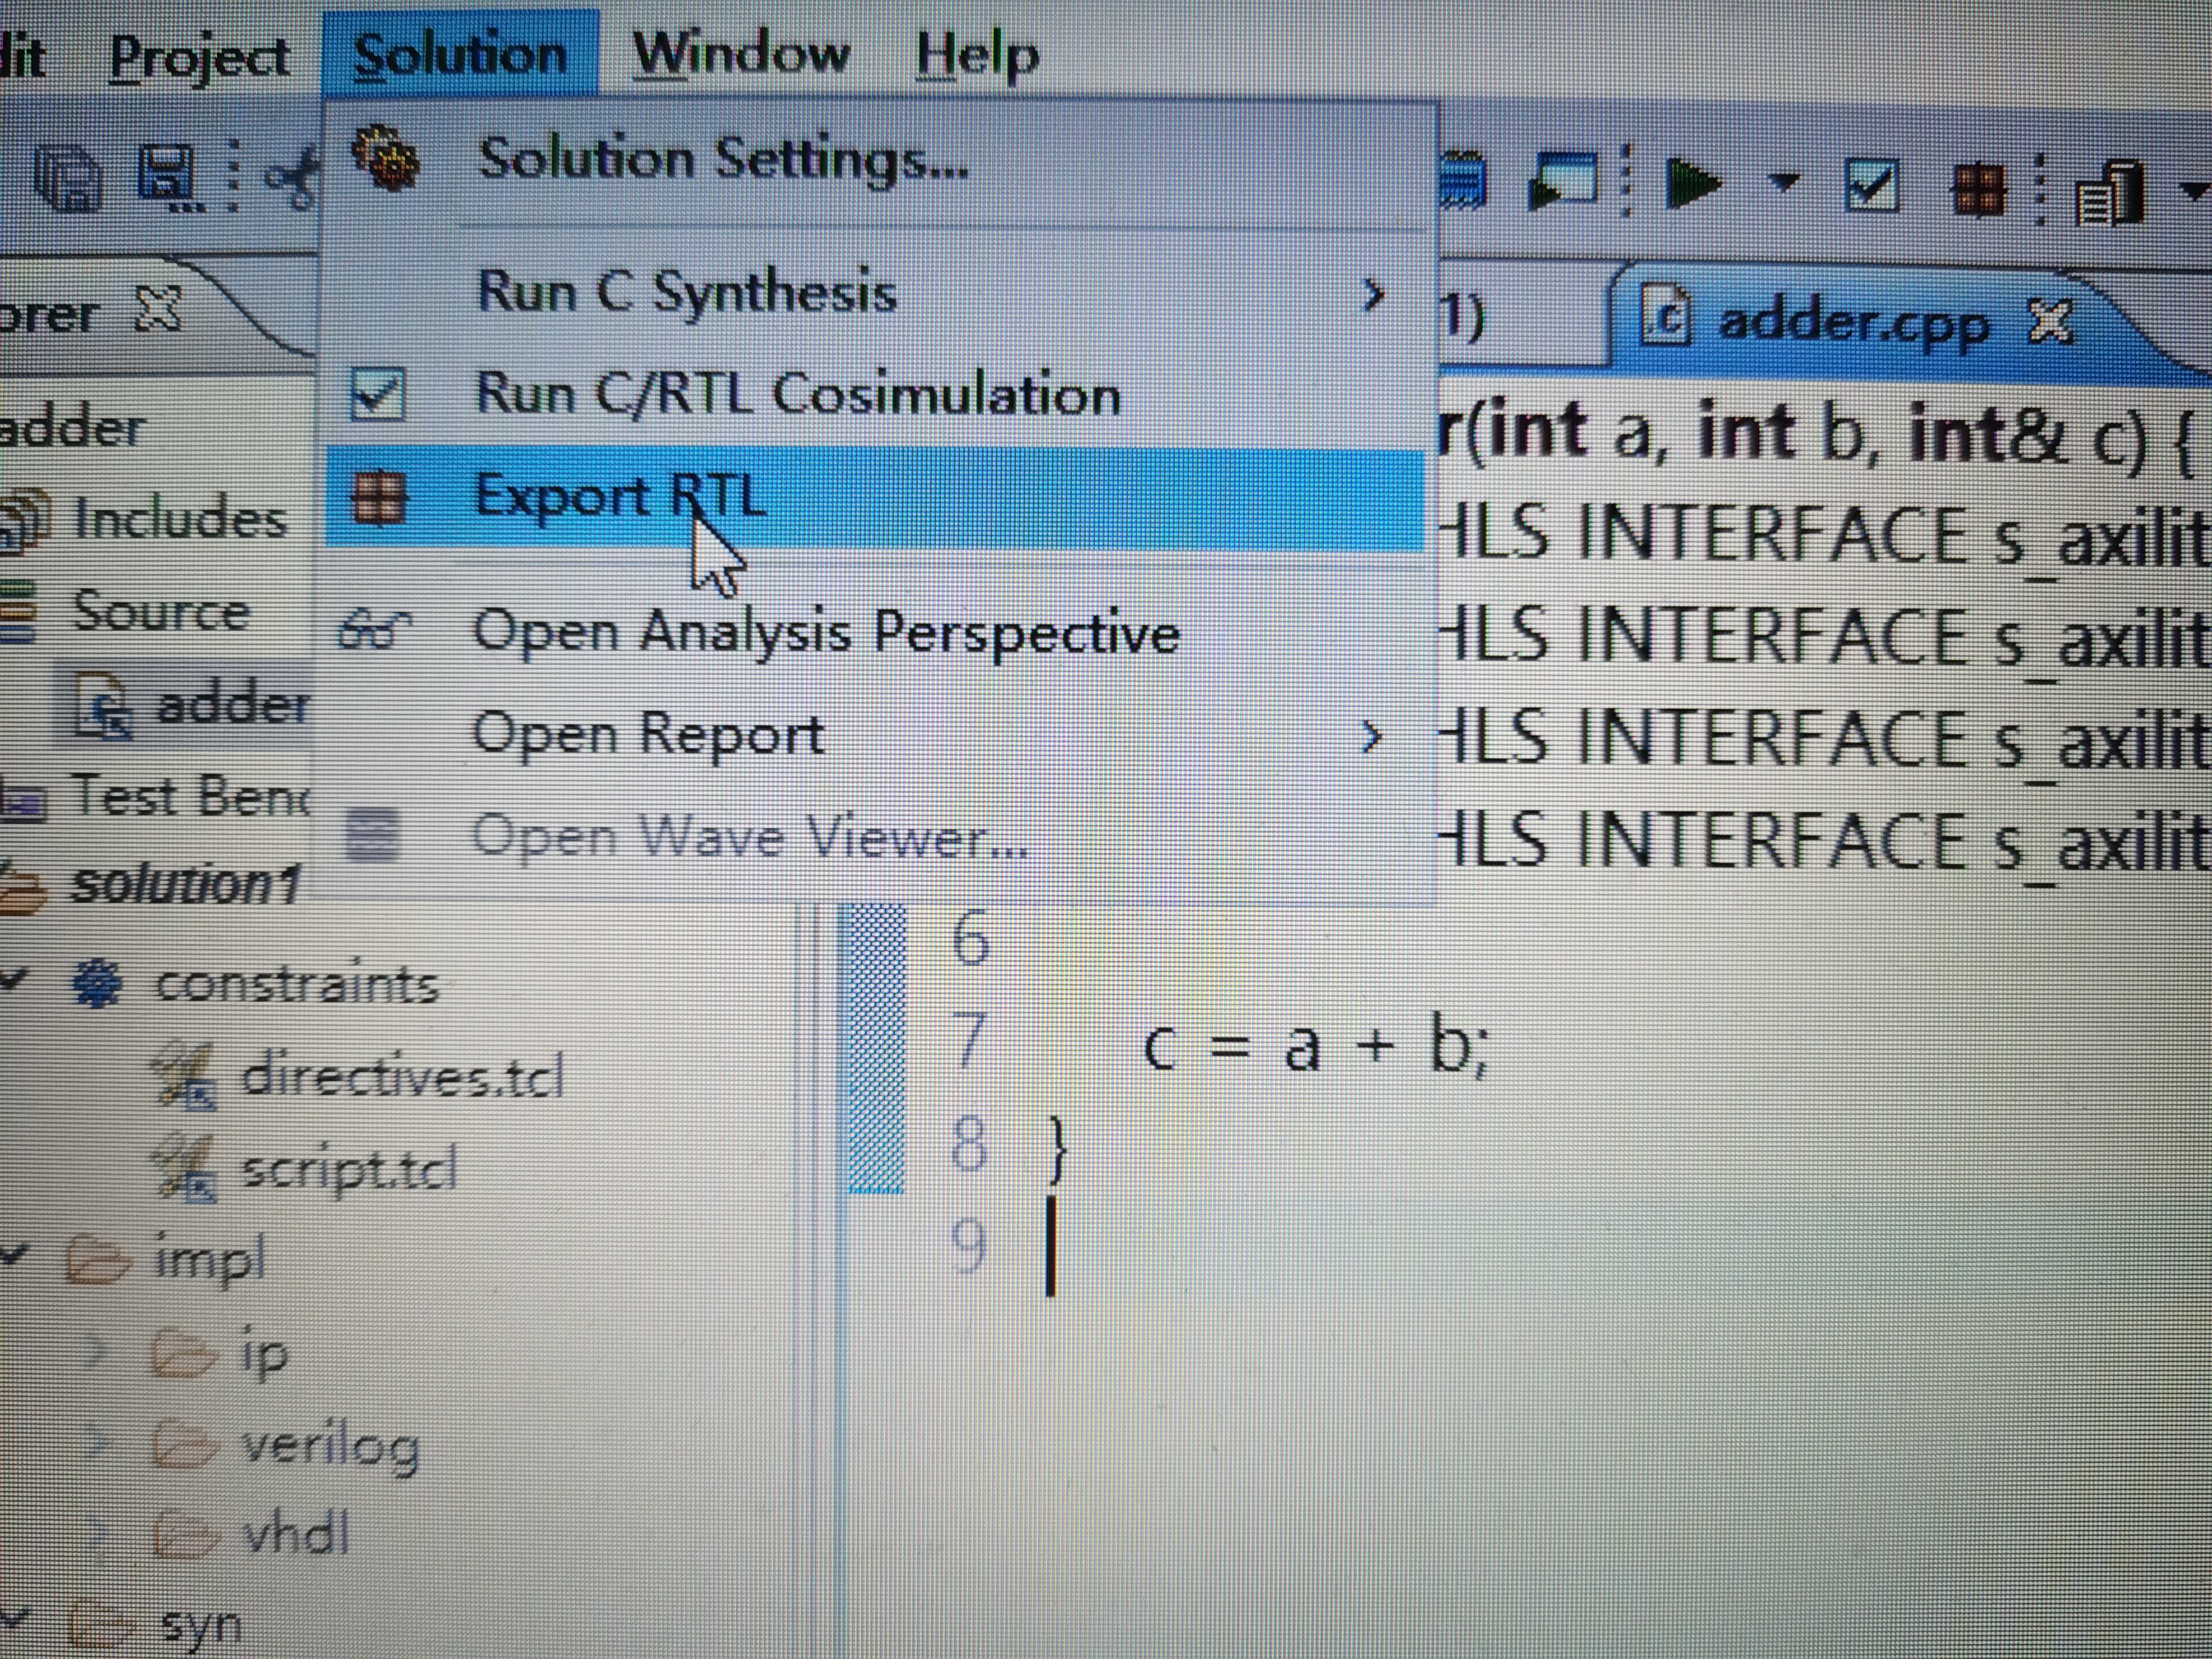
Task: Close the Explorer panel tab
Action: click(158, 309)
